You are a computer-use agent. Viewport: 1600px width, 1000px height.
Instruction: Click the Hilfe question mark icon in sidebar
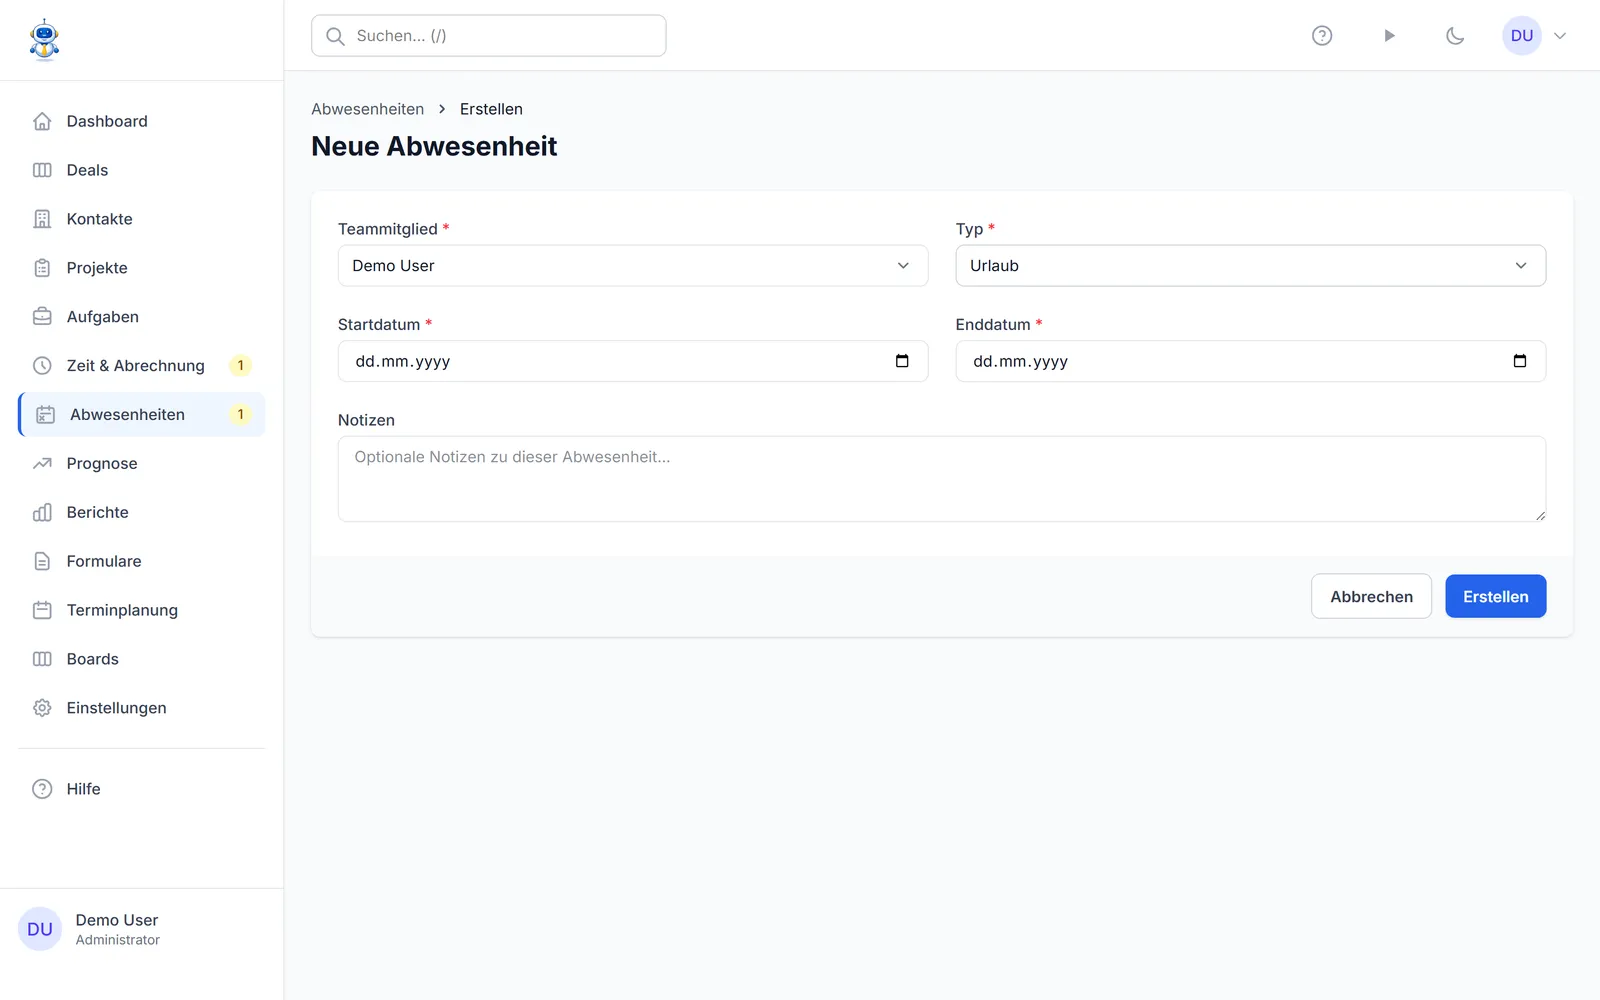click(42, 789)
